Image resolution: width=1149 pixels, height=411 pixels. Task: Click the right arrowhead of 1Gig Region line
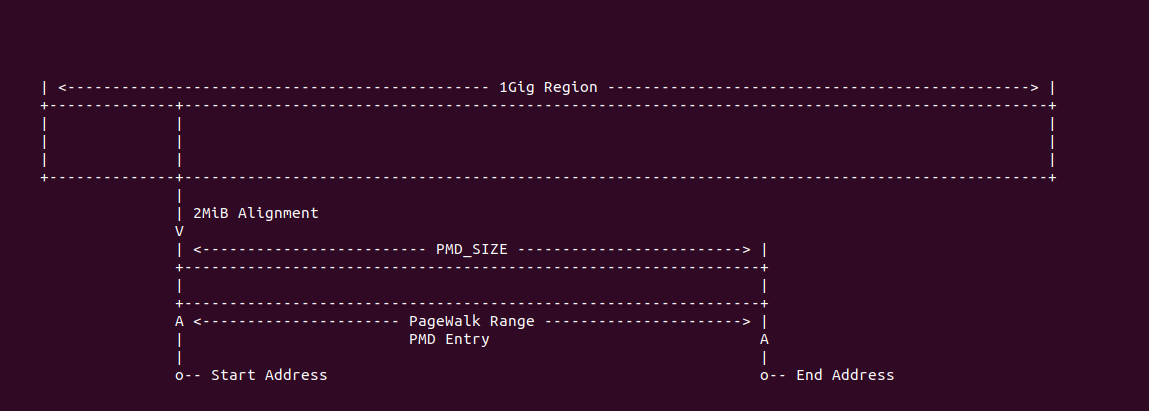[x=1035, y=87]
